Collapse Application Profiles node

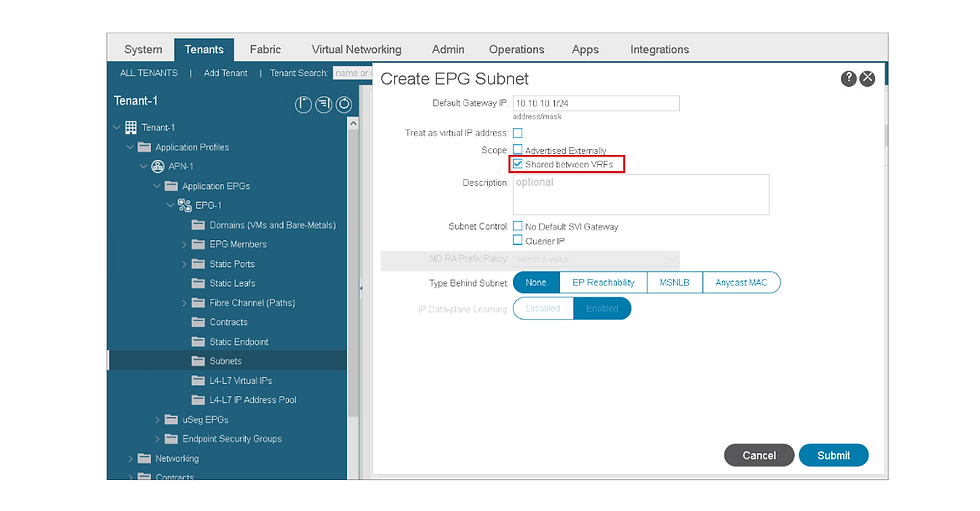(x=130, y=147)
